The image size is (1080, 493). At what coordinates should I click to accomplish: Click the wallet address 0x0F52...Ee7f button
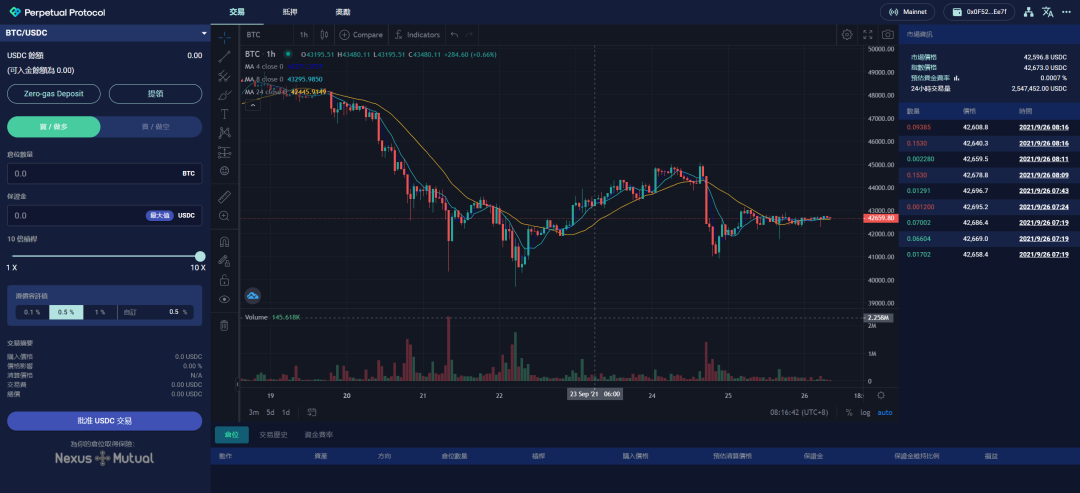(979, 12)
